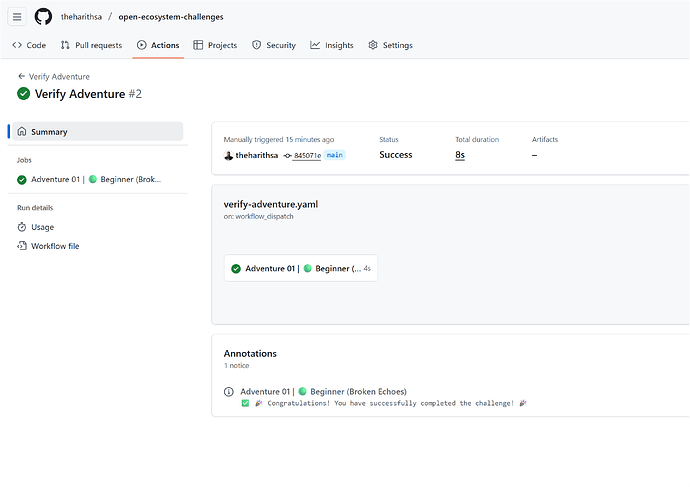Click the Verify Adventure #2 heading

click(x=88, y=94)
